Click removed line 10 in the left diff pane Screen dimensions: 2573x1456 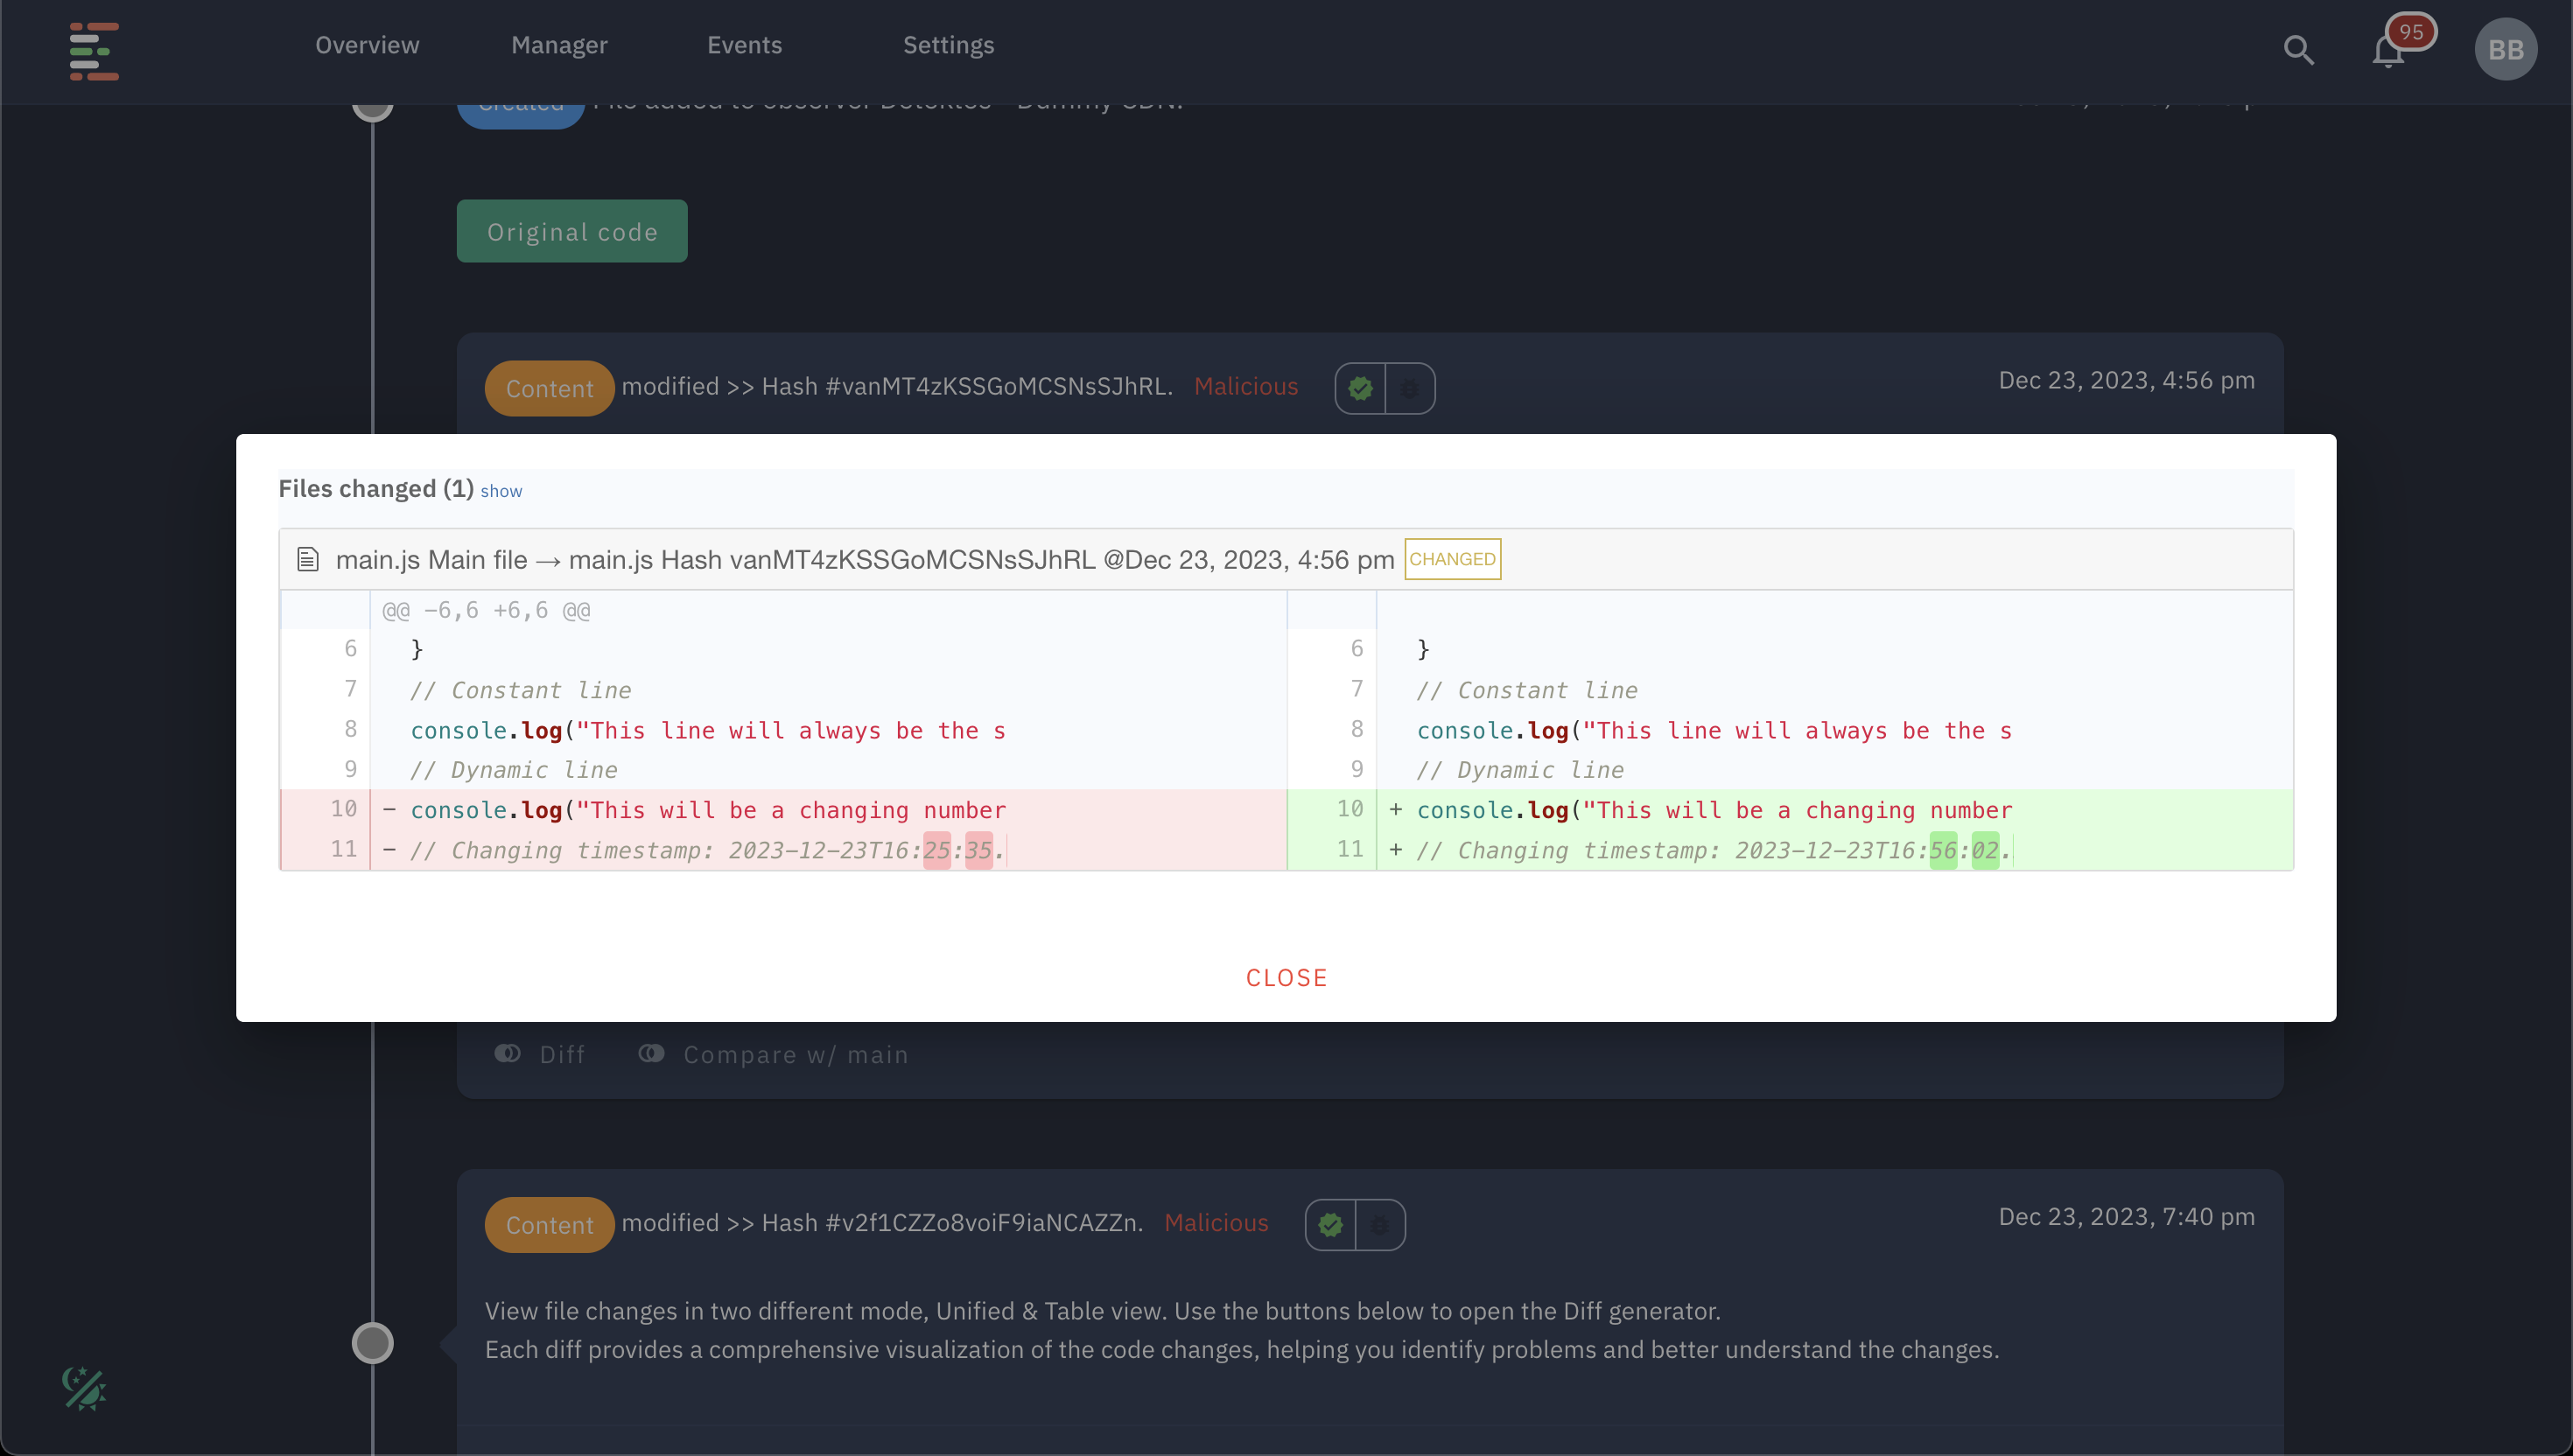tap(783, 809)
